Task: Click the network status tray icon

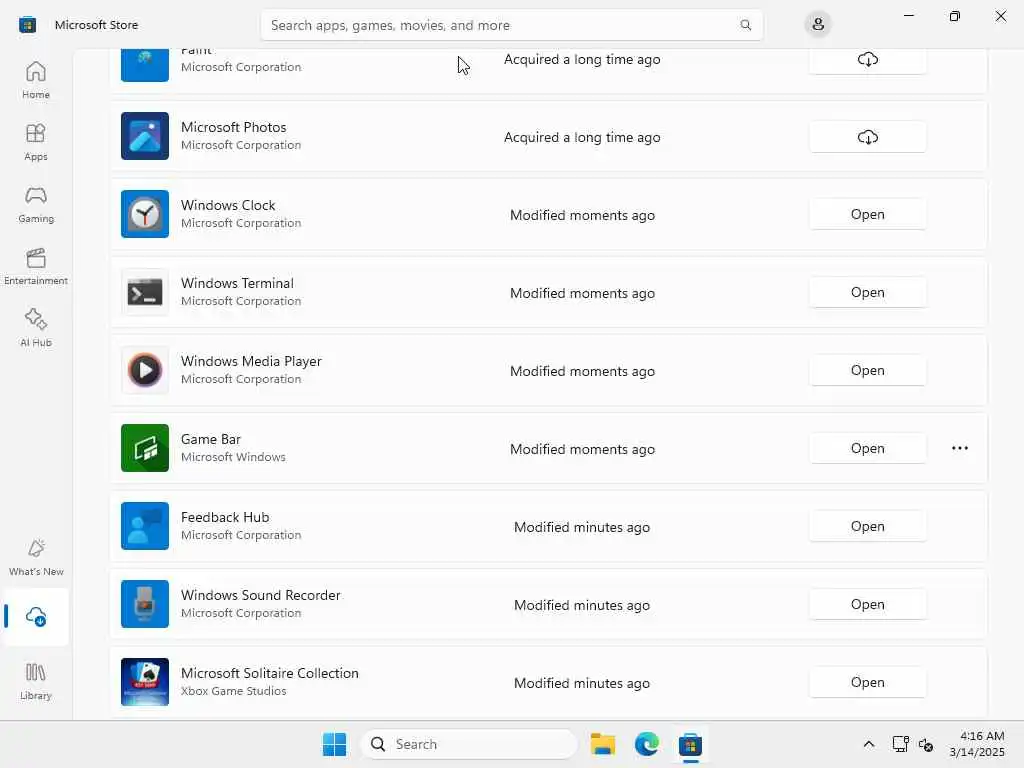Action: (x=901, y=744)
